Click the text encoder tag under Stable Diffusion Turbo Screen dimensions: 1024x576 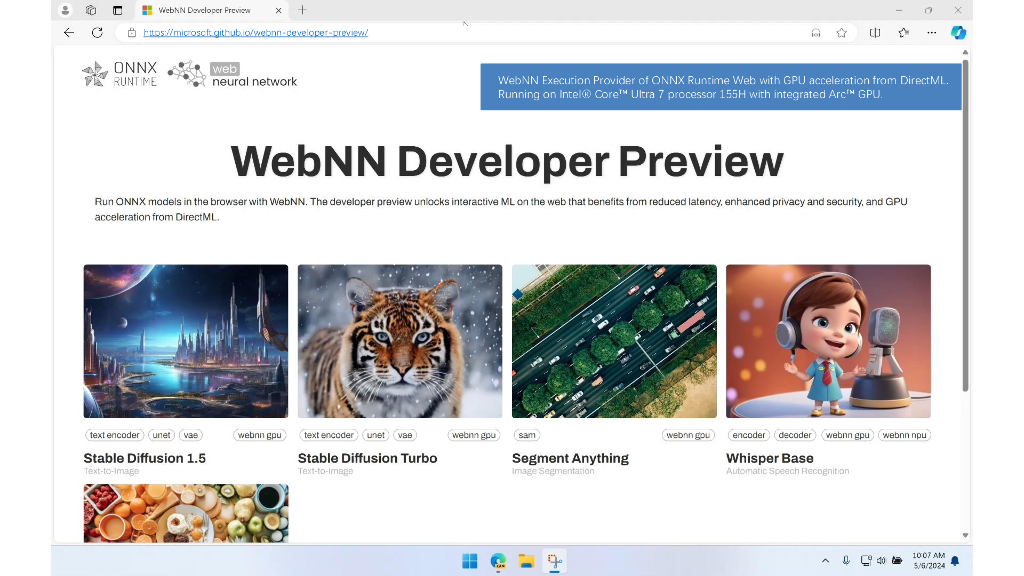328,435
